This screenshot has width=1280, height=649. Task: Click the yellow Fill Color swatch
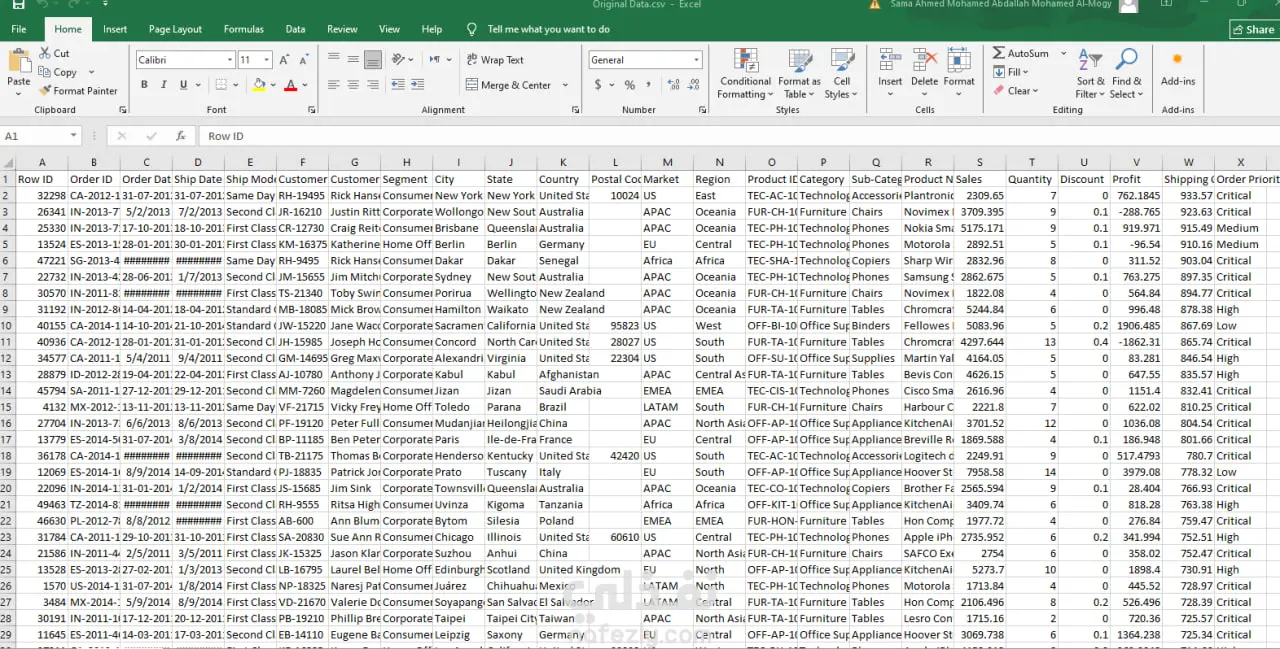click(259, 85)
